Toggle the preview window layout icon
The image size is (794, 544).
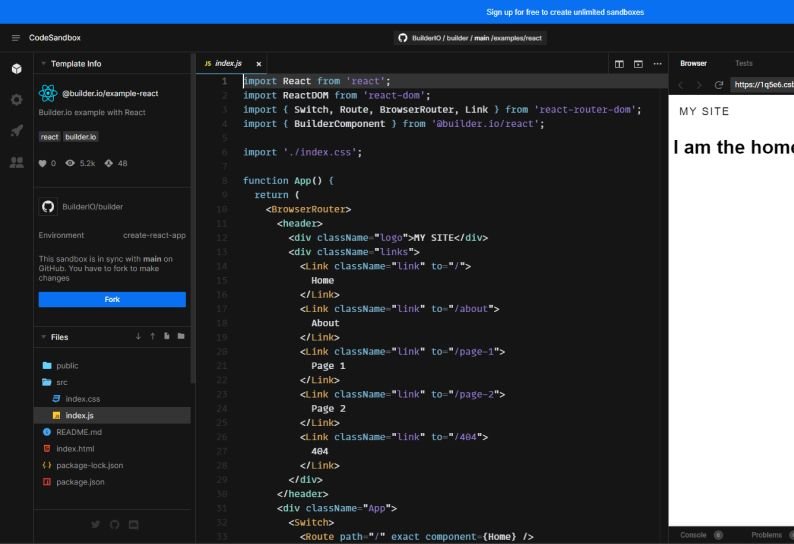coord(638,64)
